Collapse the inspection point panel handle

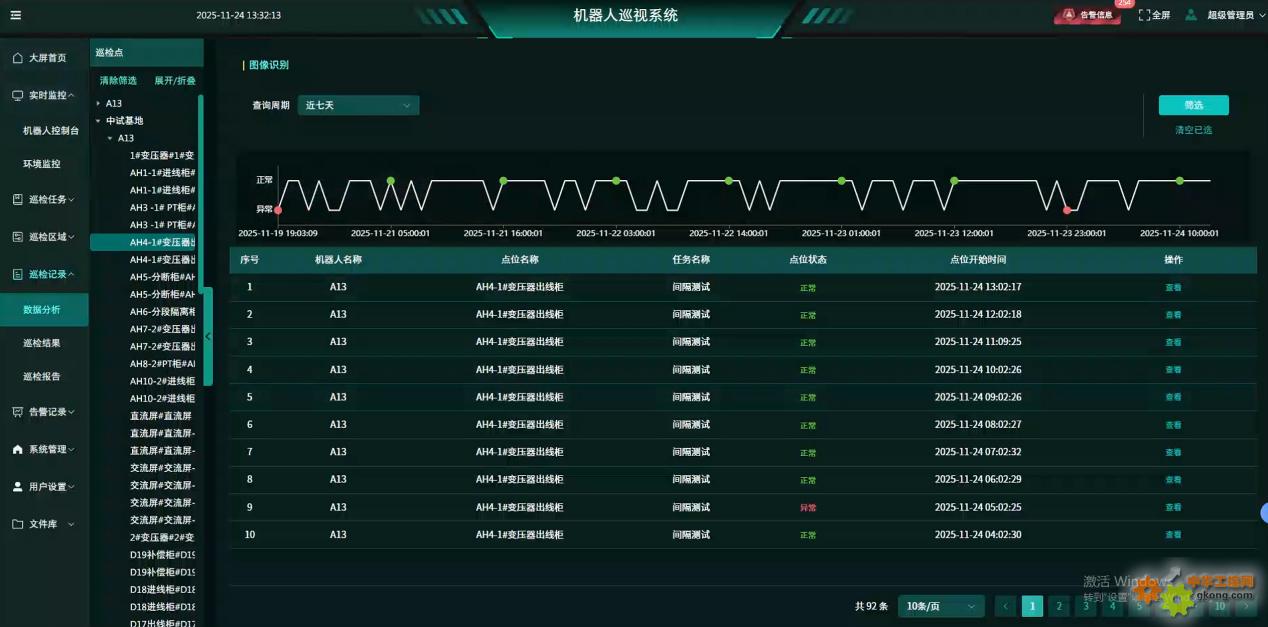pyautogui.click(x=208, y=337)
